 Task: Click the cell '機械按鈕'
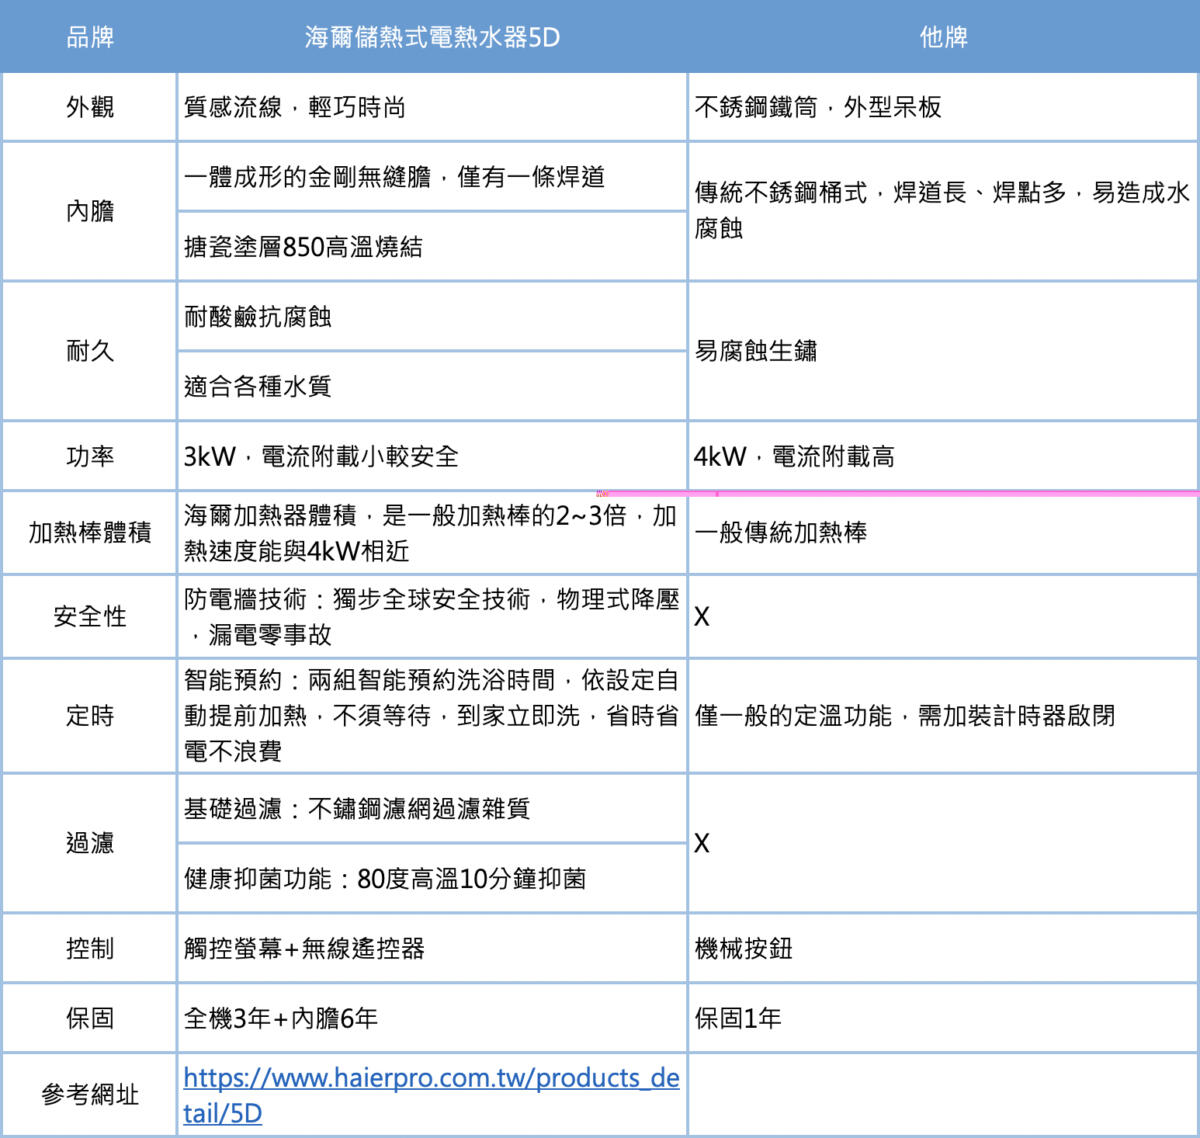click(x=943, y=948)
